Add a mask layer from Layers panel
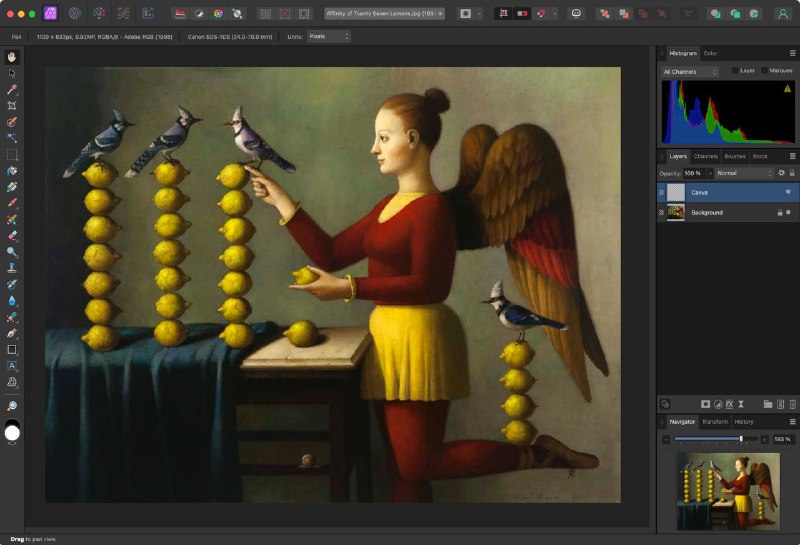The height and width of the screenshot is (545, 800). [x=705, y=404]
